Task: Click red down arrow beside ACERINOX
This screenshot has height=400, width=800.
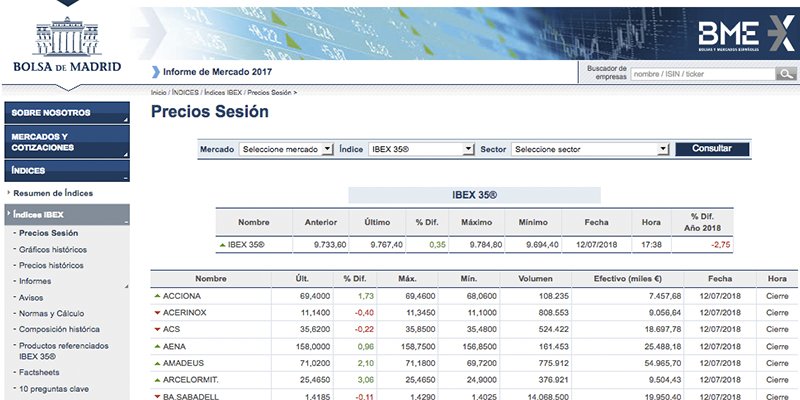Action: coord(157,313)
